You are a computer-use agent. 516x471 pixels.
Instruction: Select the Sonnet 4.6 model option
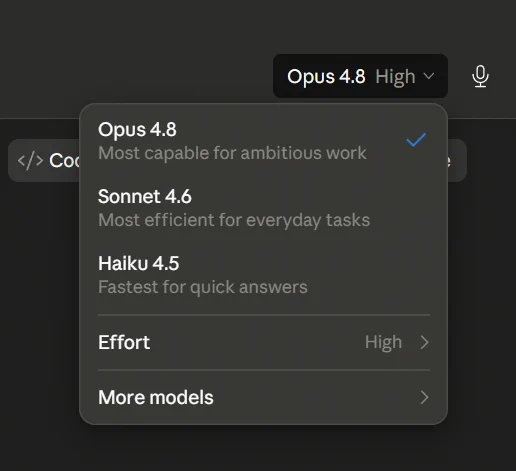pyautogui.click(x=264, y=208)
